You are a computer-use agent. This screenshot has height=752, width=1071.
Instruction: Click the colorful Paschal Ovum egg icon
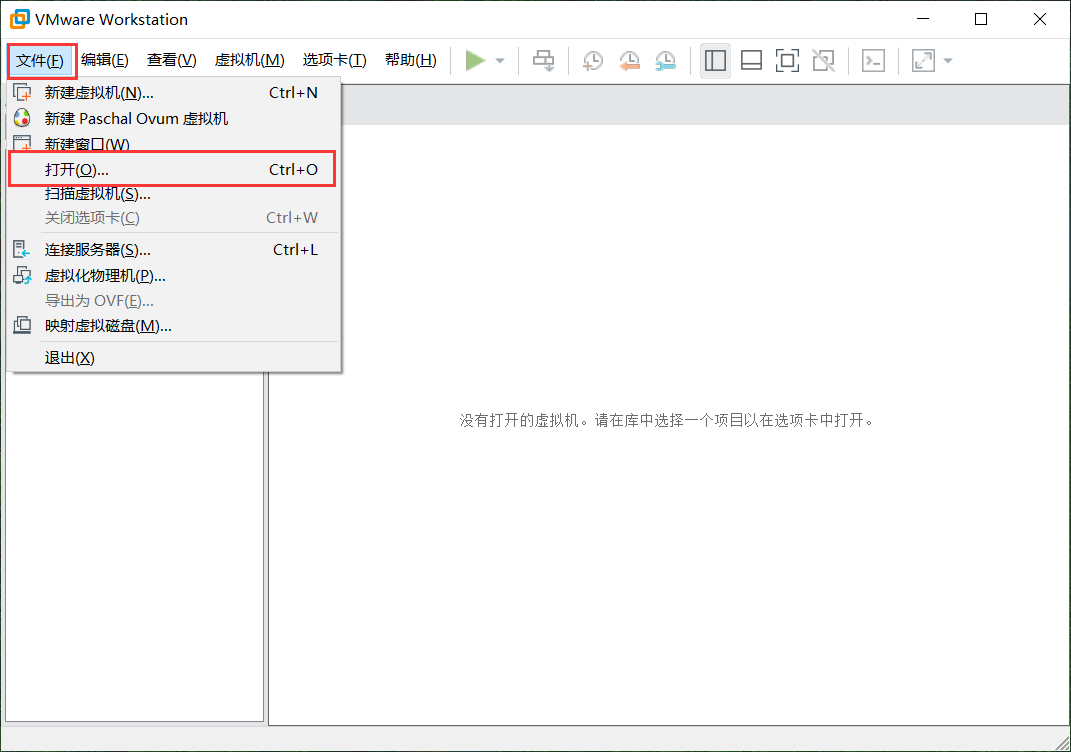click(x=23, y=118)
